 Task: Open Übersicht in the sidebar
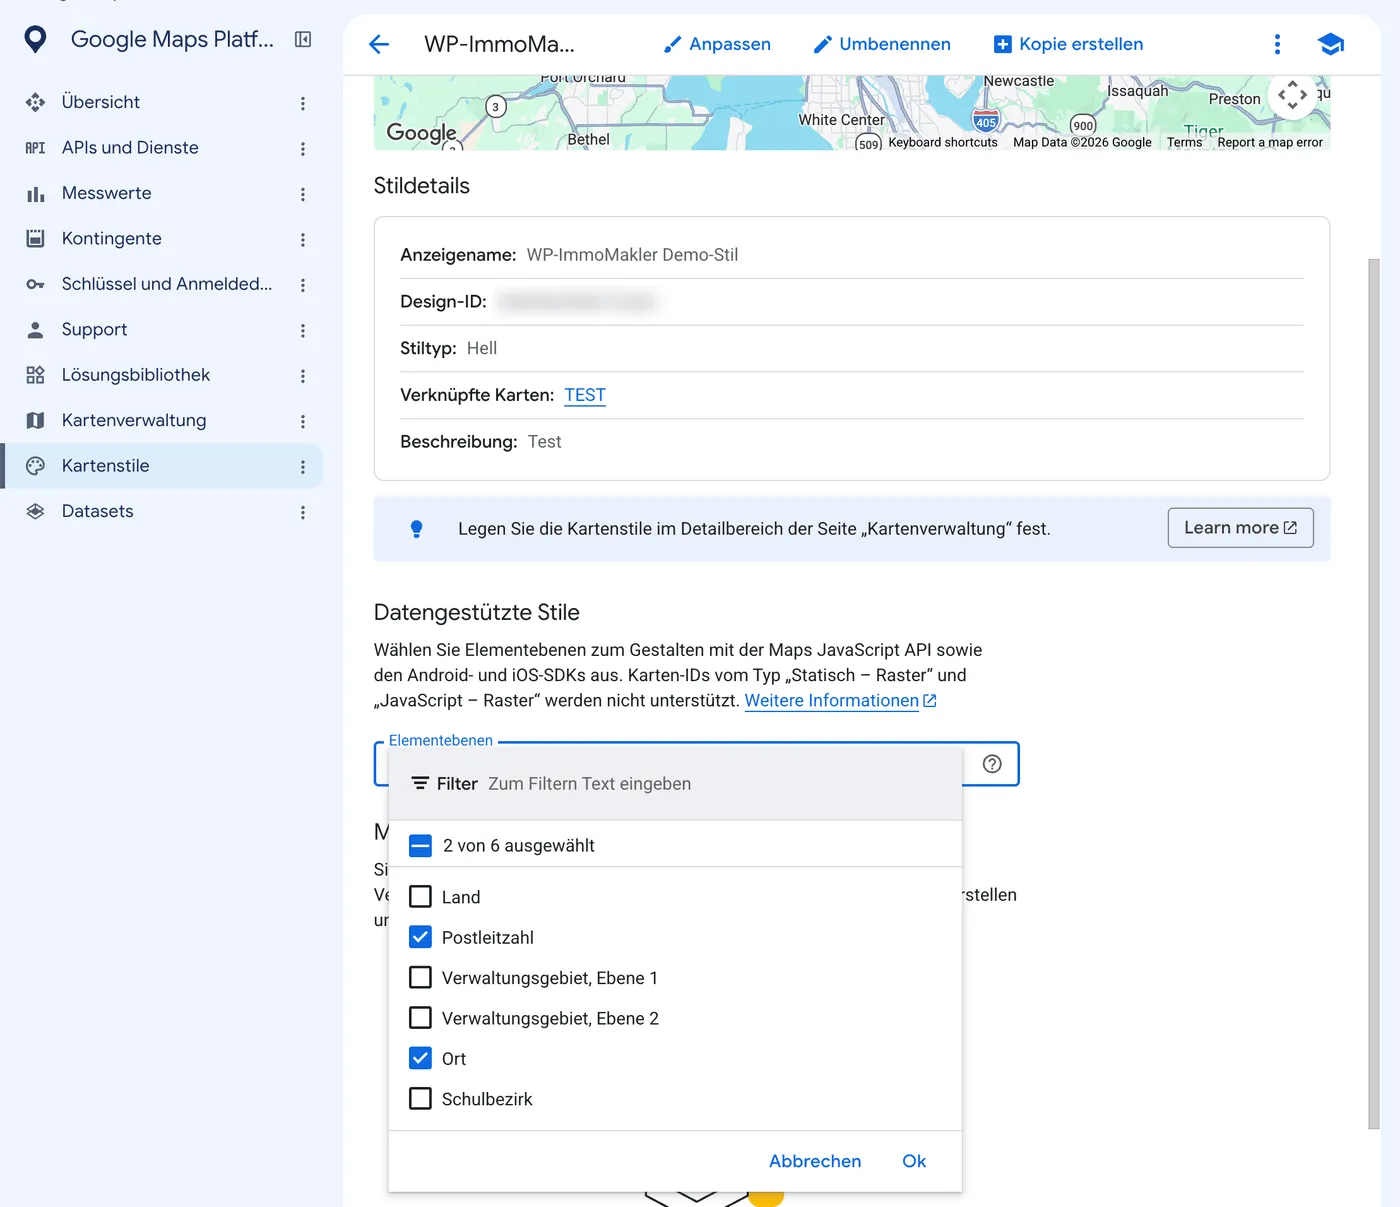tap(100, 102)
